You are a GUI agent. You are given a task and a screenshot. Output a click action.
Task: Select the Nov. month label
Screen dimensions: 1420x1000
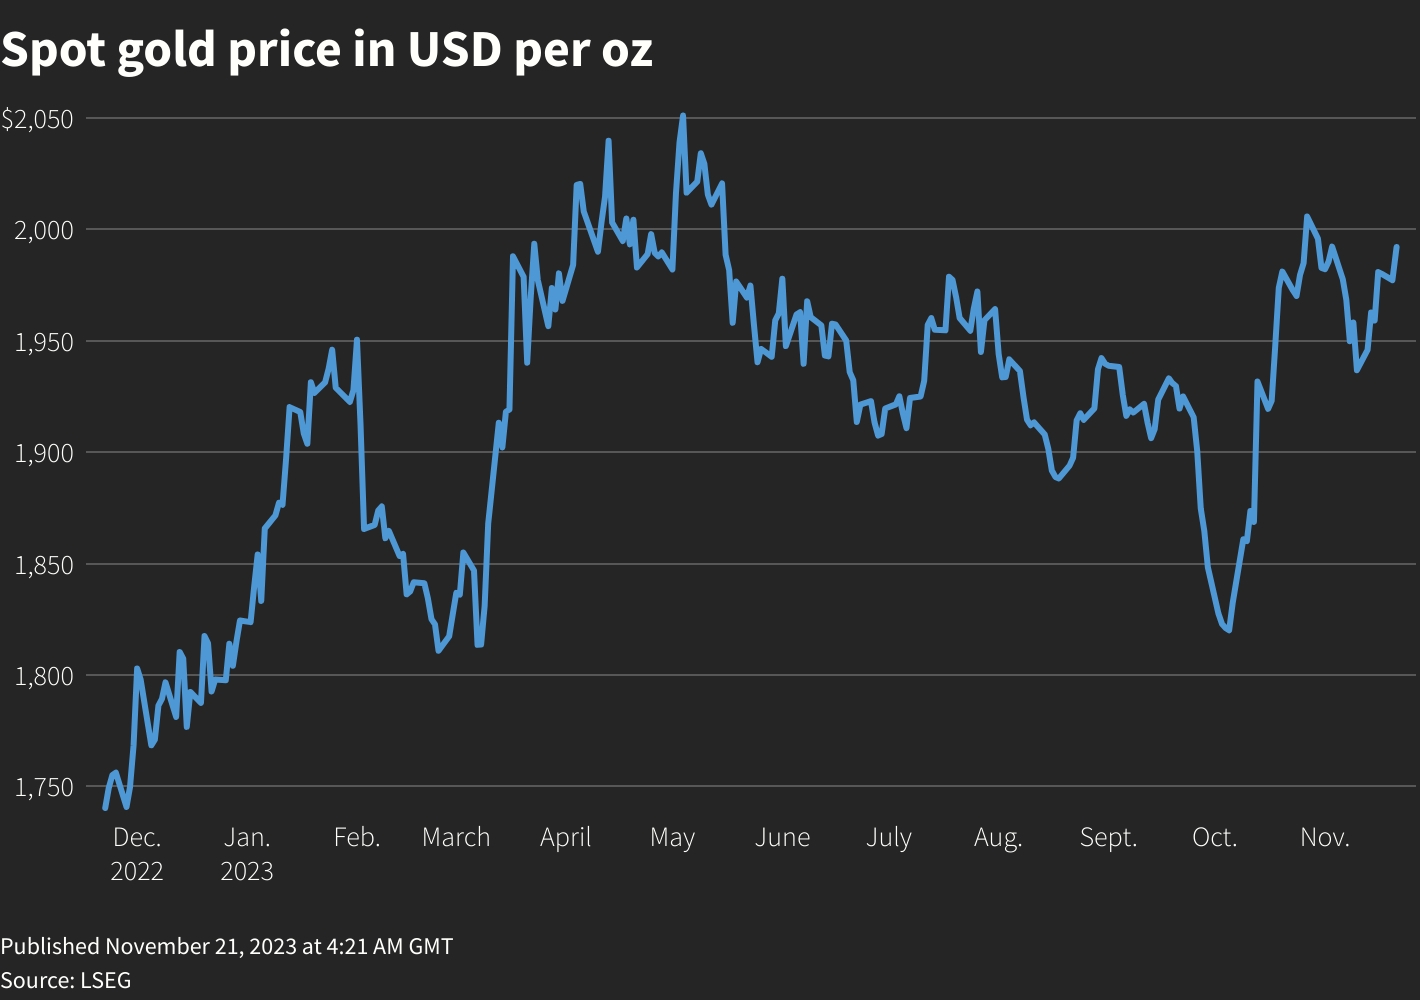pyautogui.click(x=1325, y=837)
